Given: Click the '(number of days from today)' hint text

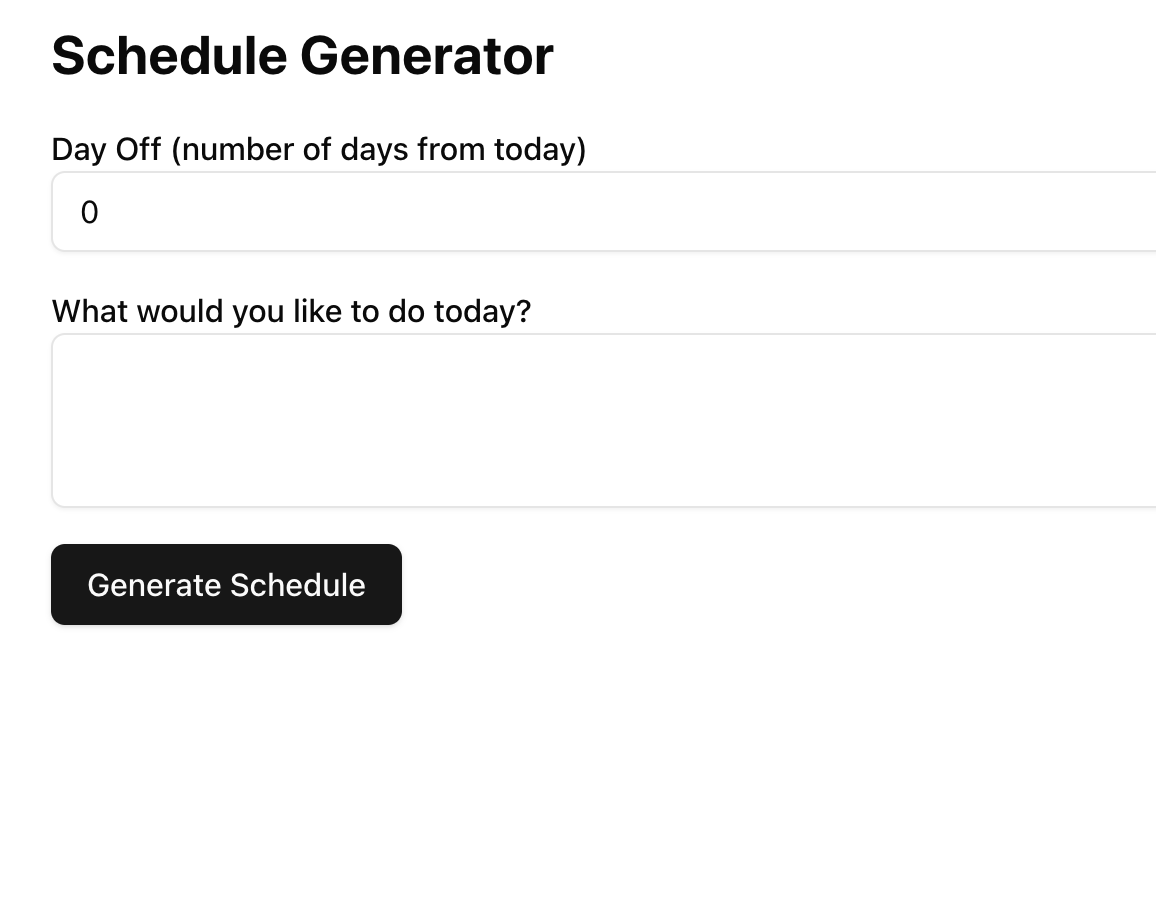Looking at the screenshot, I should [379, 150].
